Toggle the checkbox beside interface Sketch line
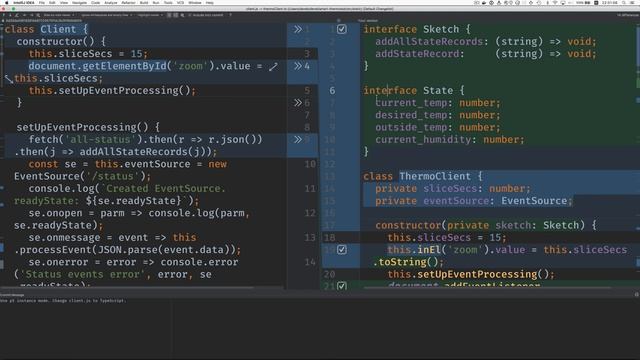 pyautogui.click(x=342, y=29)
